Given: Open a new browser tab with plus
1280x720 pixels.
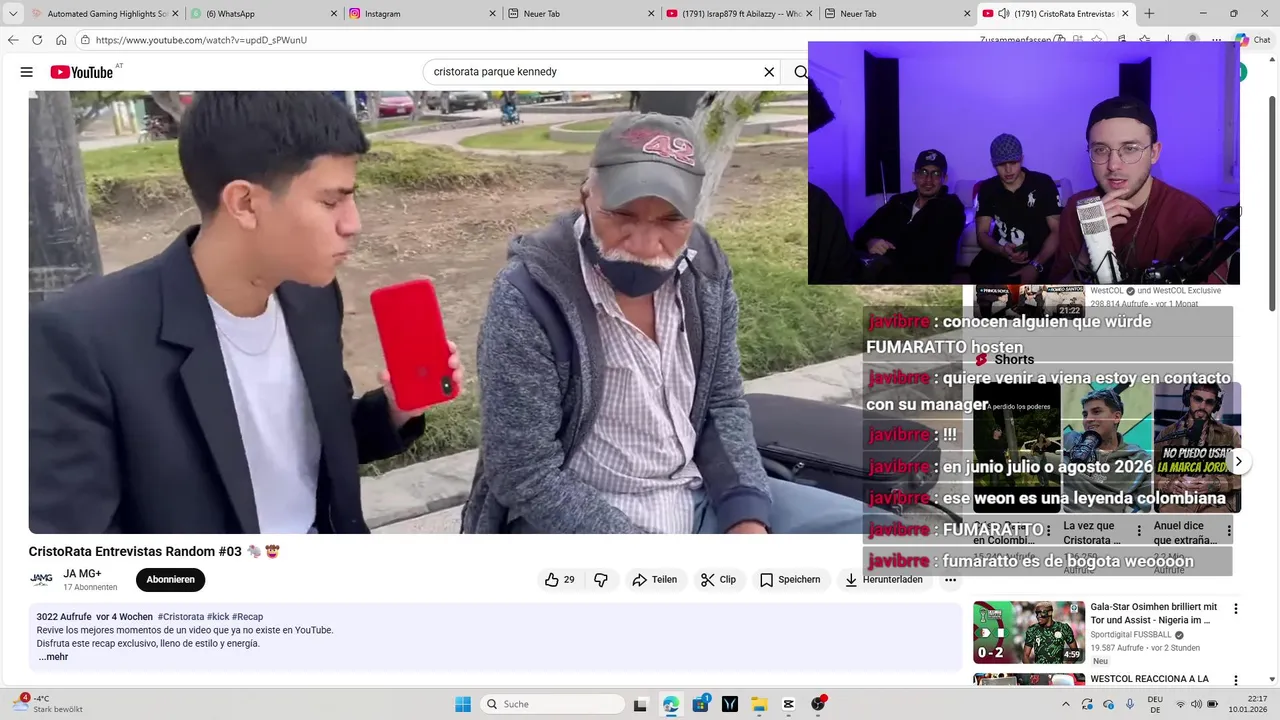Looking at the screenshot, I should click(x=1149, y=14).
